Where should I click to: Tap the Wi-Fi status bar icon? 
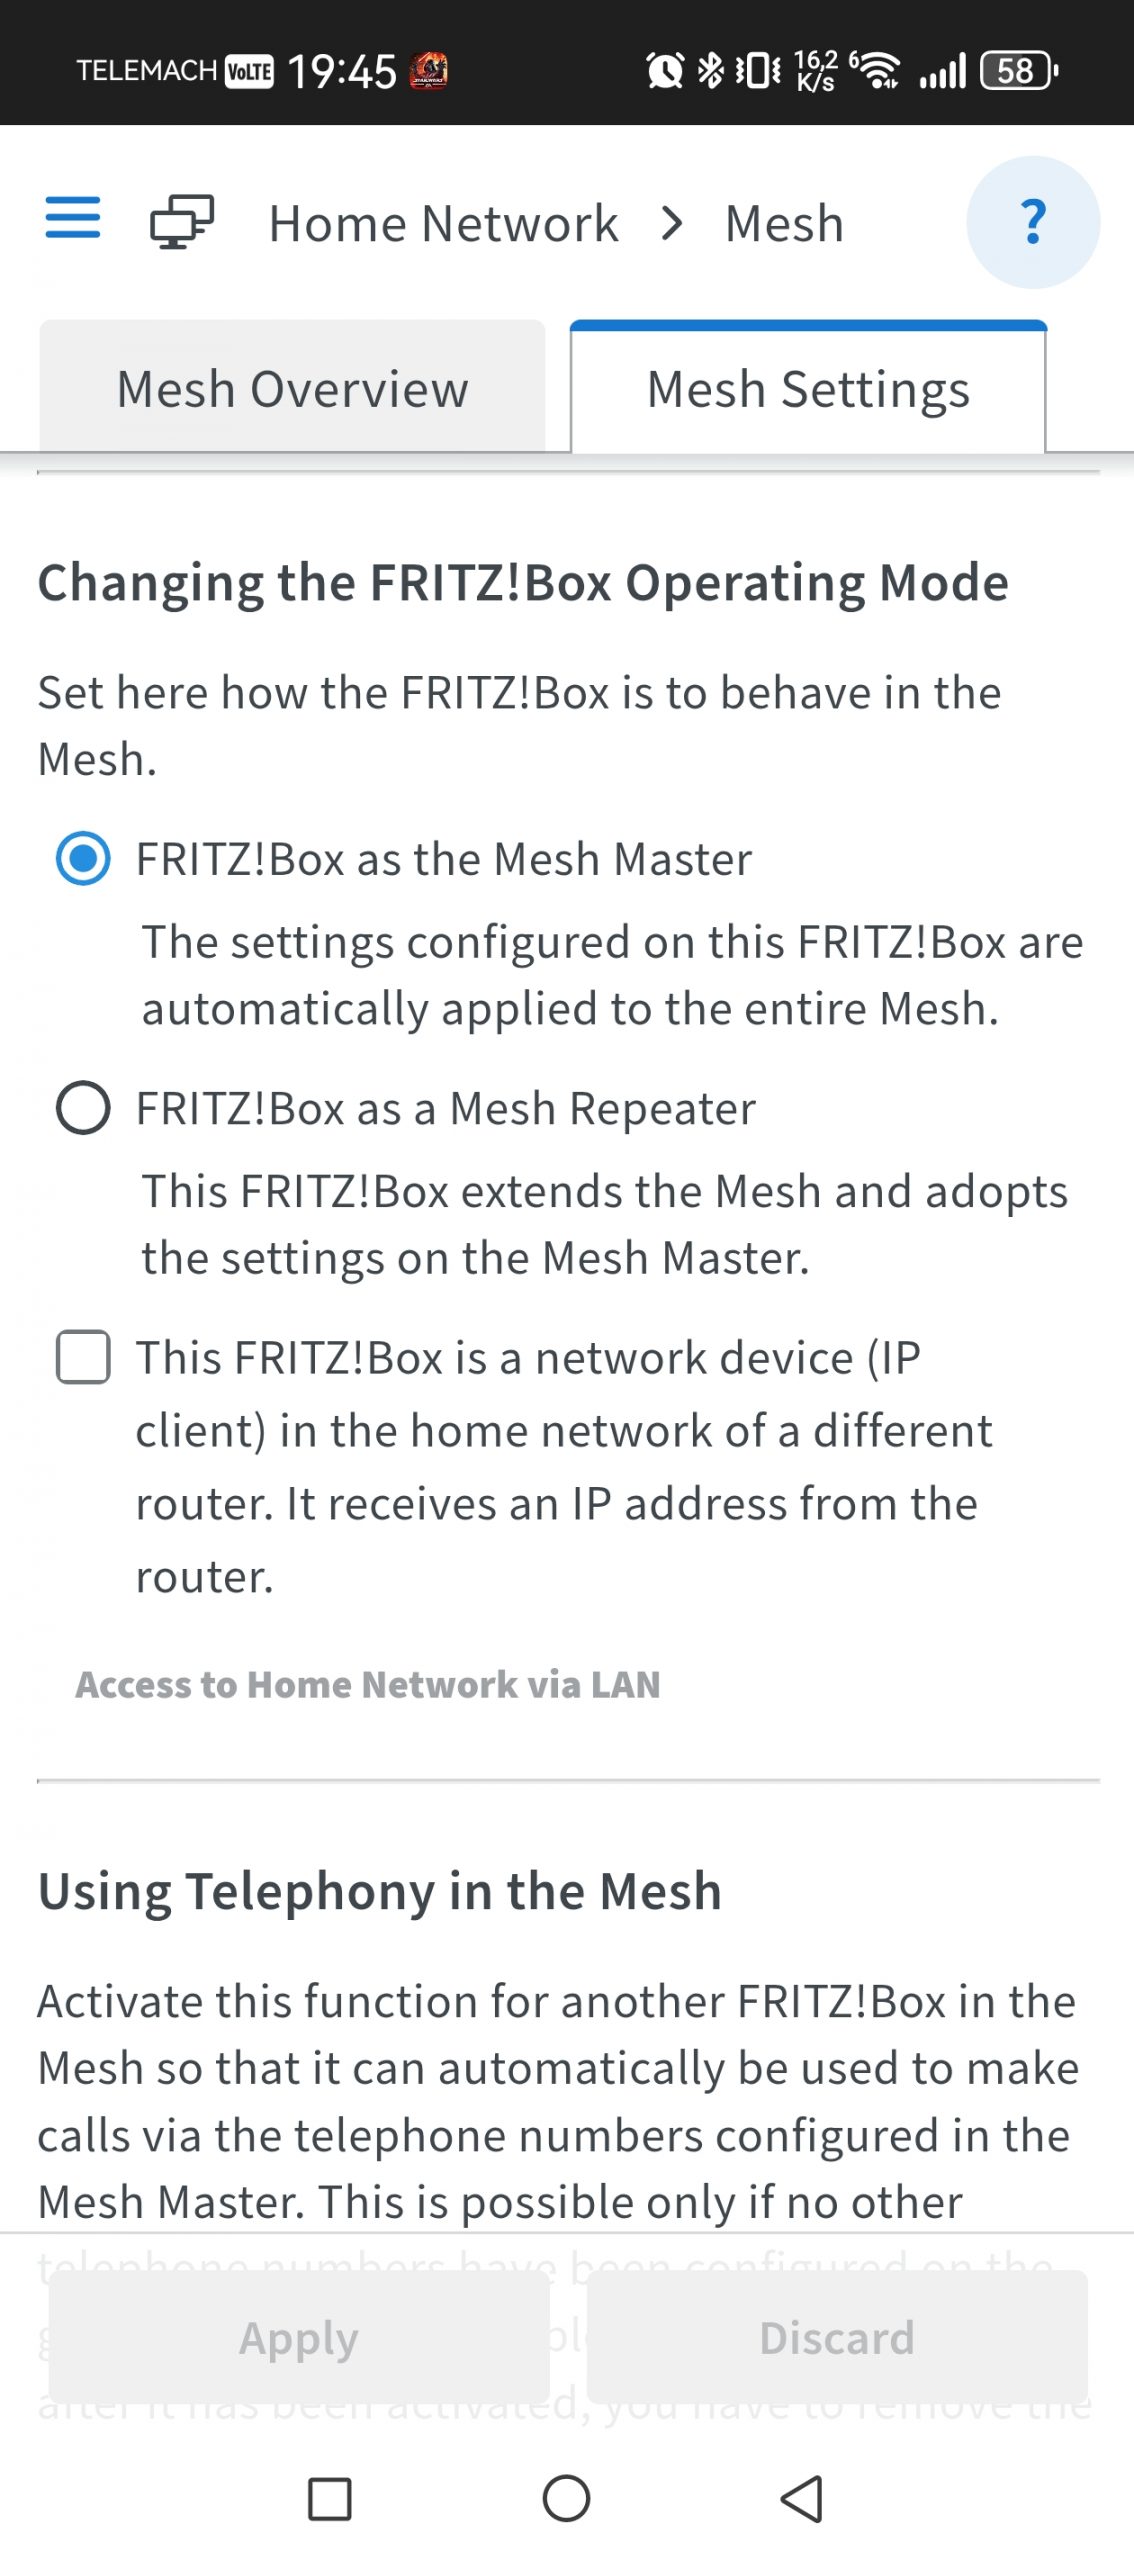[x=876, y=70]
